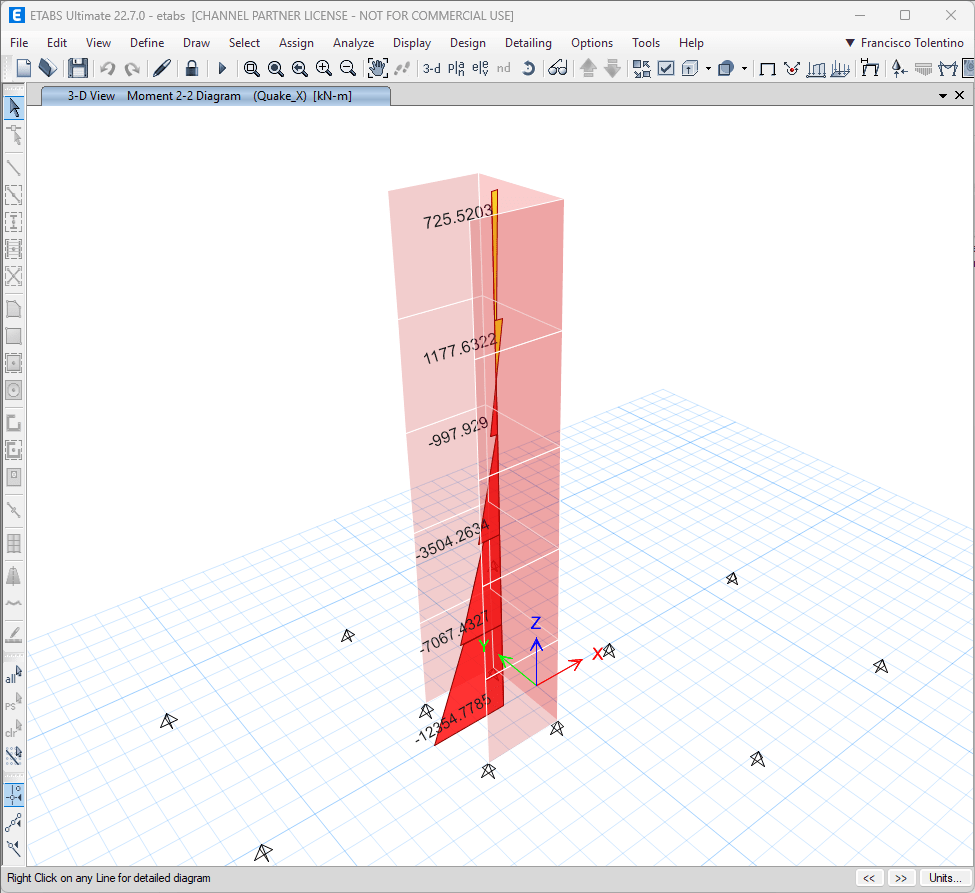Save the model with floppy disk icon
The height and width of the screenshot is (893, 975).
click(78, 68)
